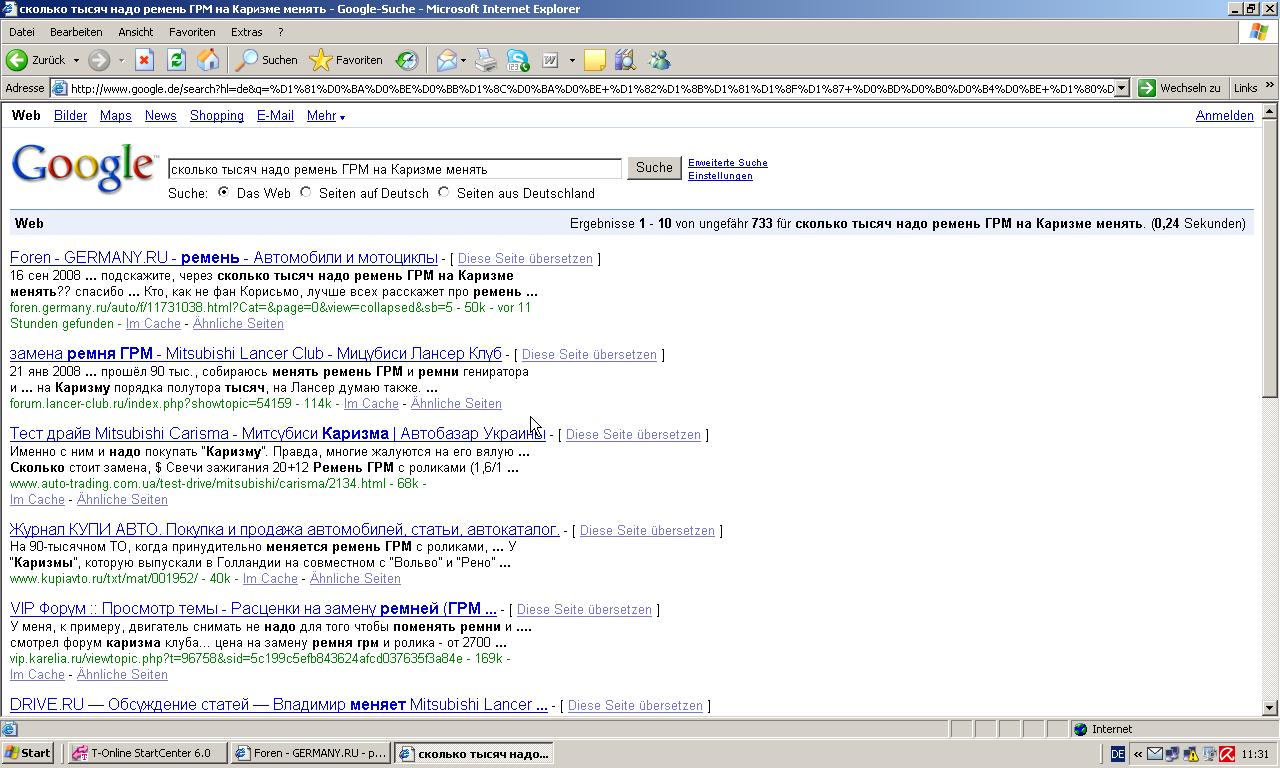Click the DE language indicator
The image size is (1280, 768).
coord(1117,754)
